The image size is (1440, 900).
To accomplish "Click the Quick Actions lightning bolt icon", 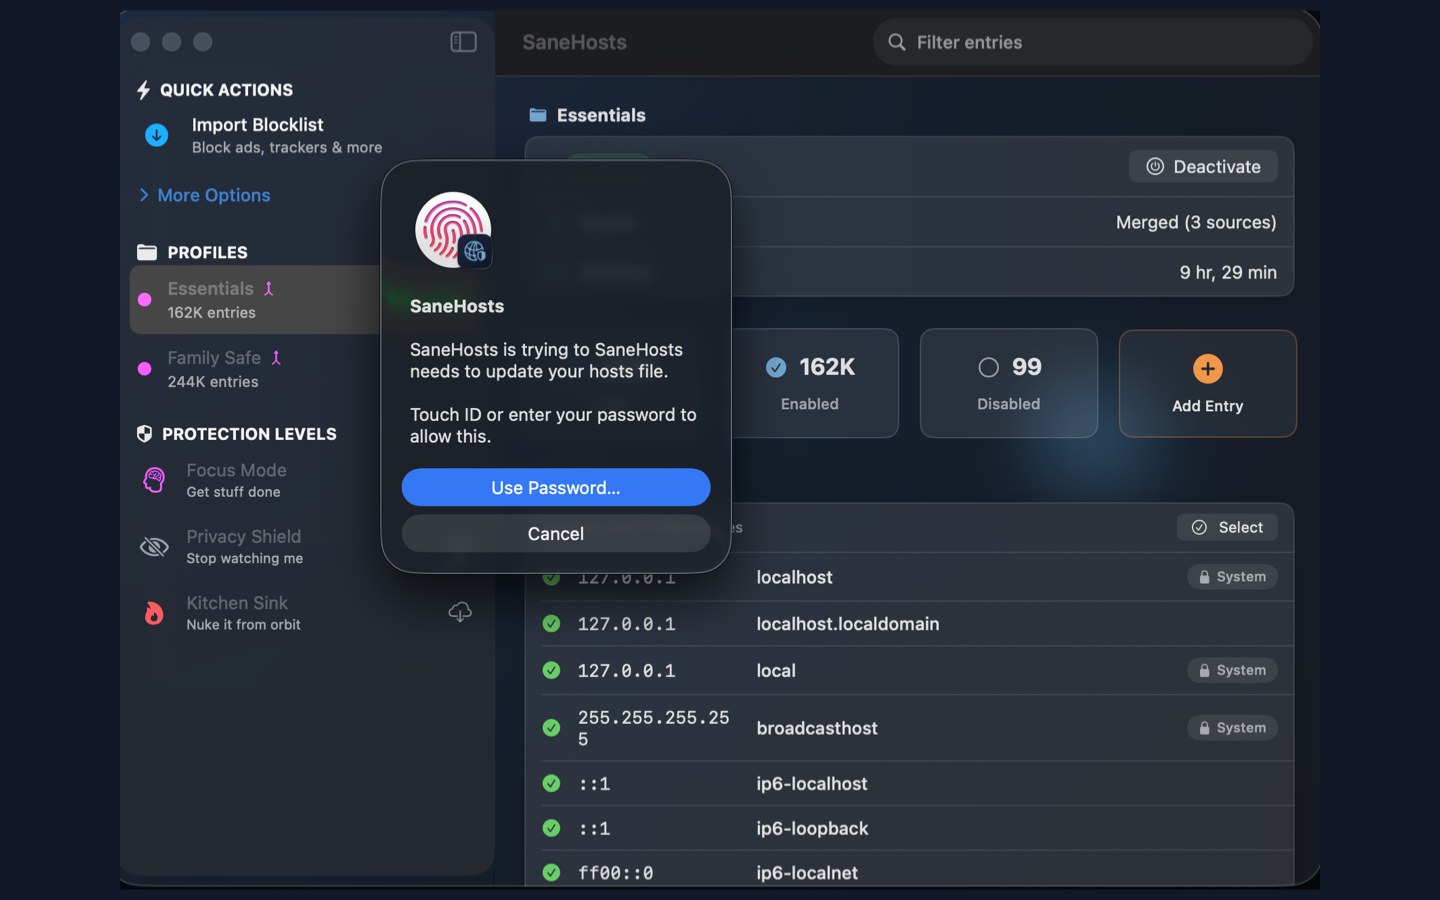I will point(143,90).
